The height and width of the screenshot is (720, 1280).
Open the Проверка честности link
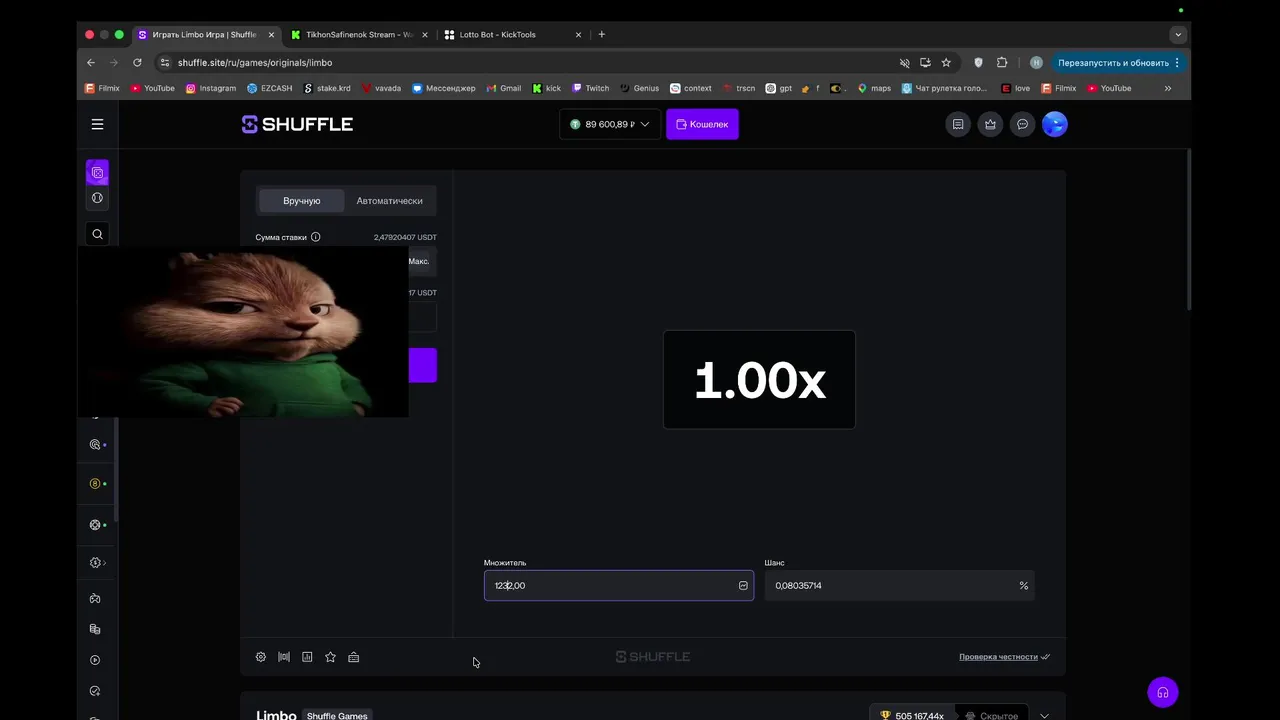click(x=1004, y=657)
